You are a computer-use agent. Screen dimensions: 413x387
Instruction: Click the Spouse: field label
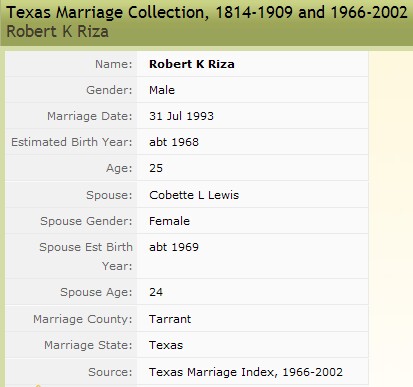click(109, 195)
